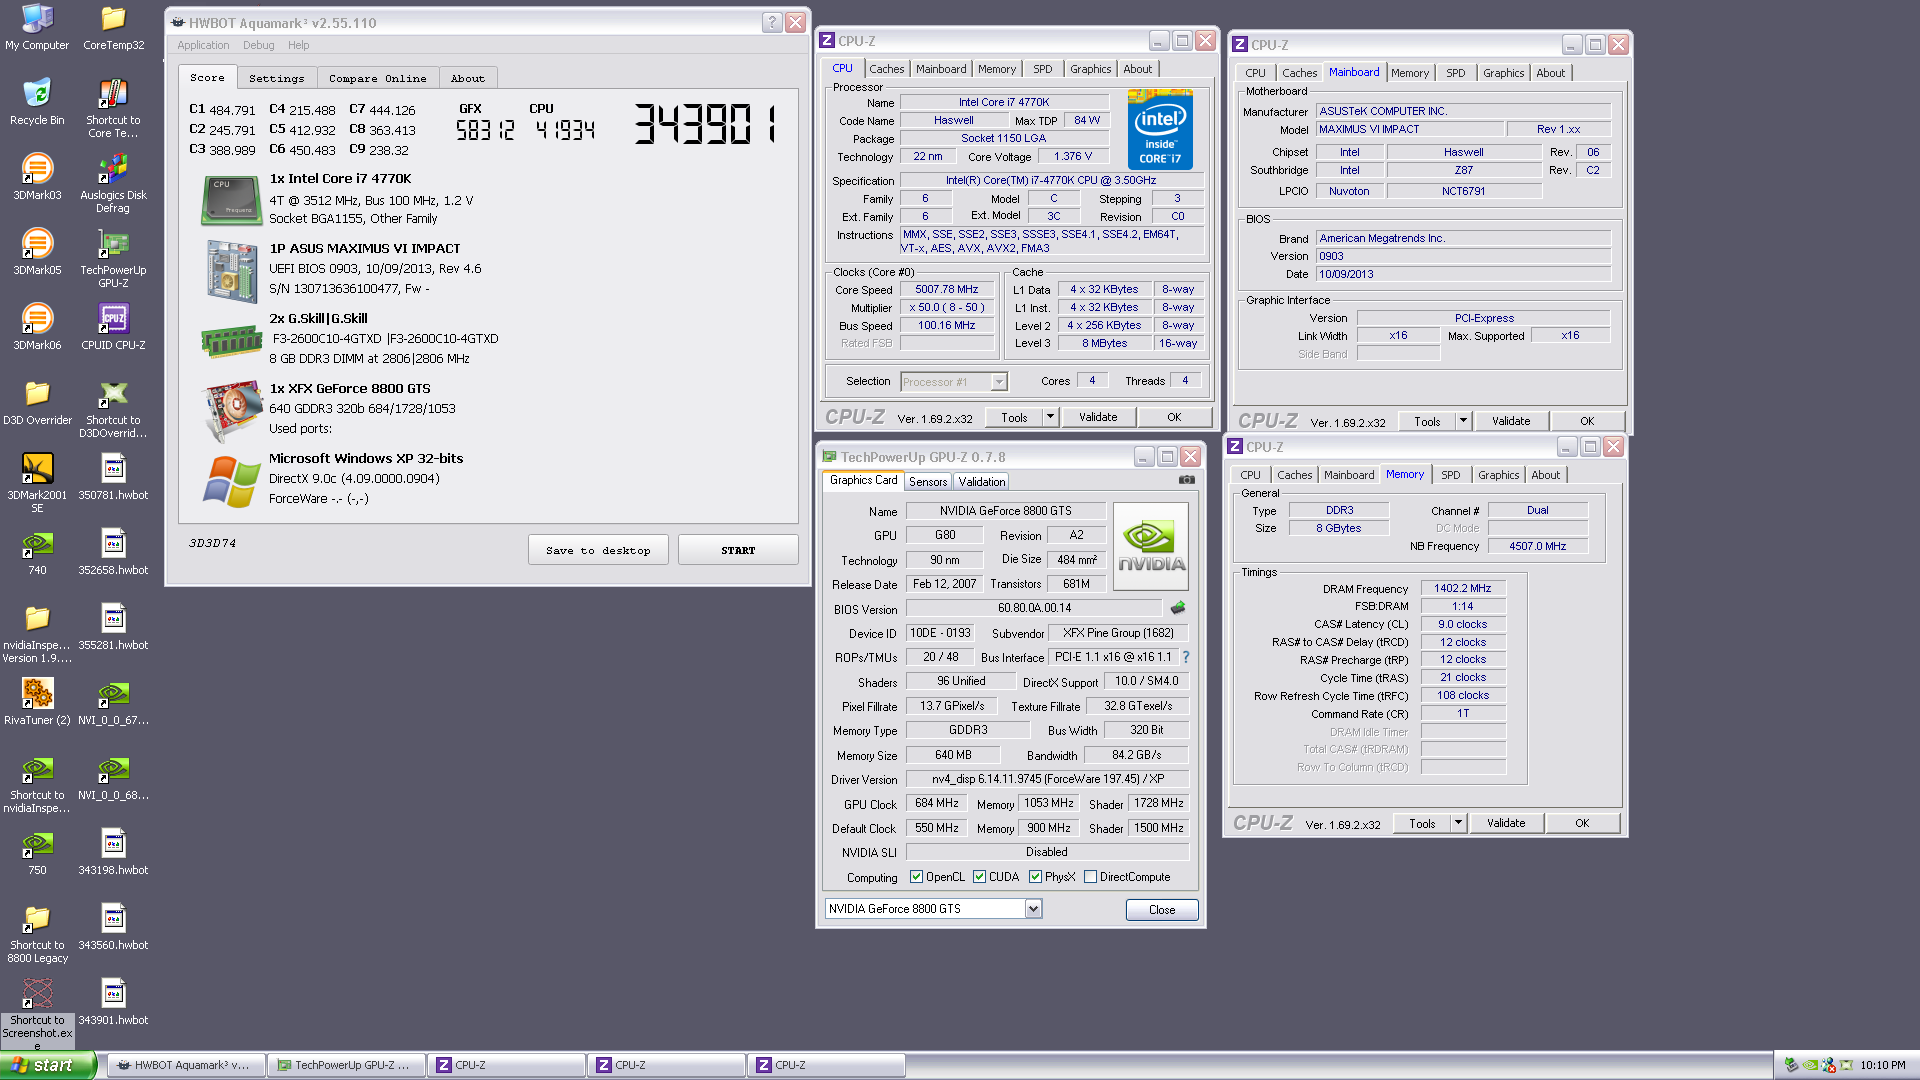Open Shortcut to 8800 Legacy folder
The width and height of the screenshot is (1920, 1080).
point(37,933)
